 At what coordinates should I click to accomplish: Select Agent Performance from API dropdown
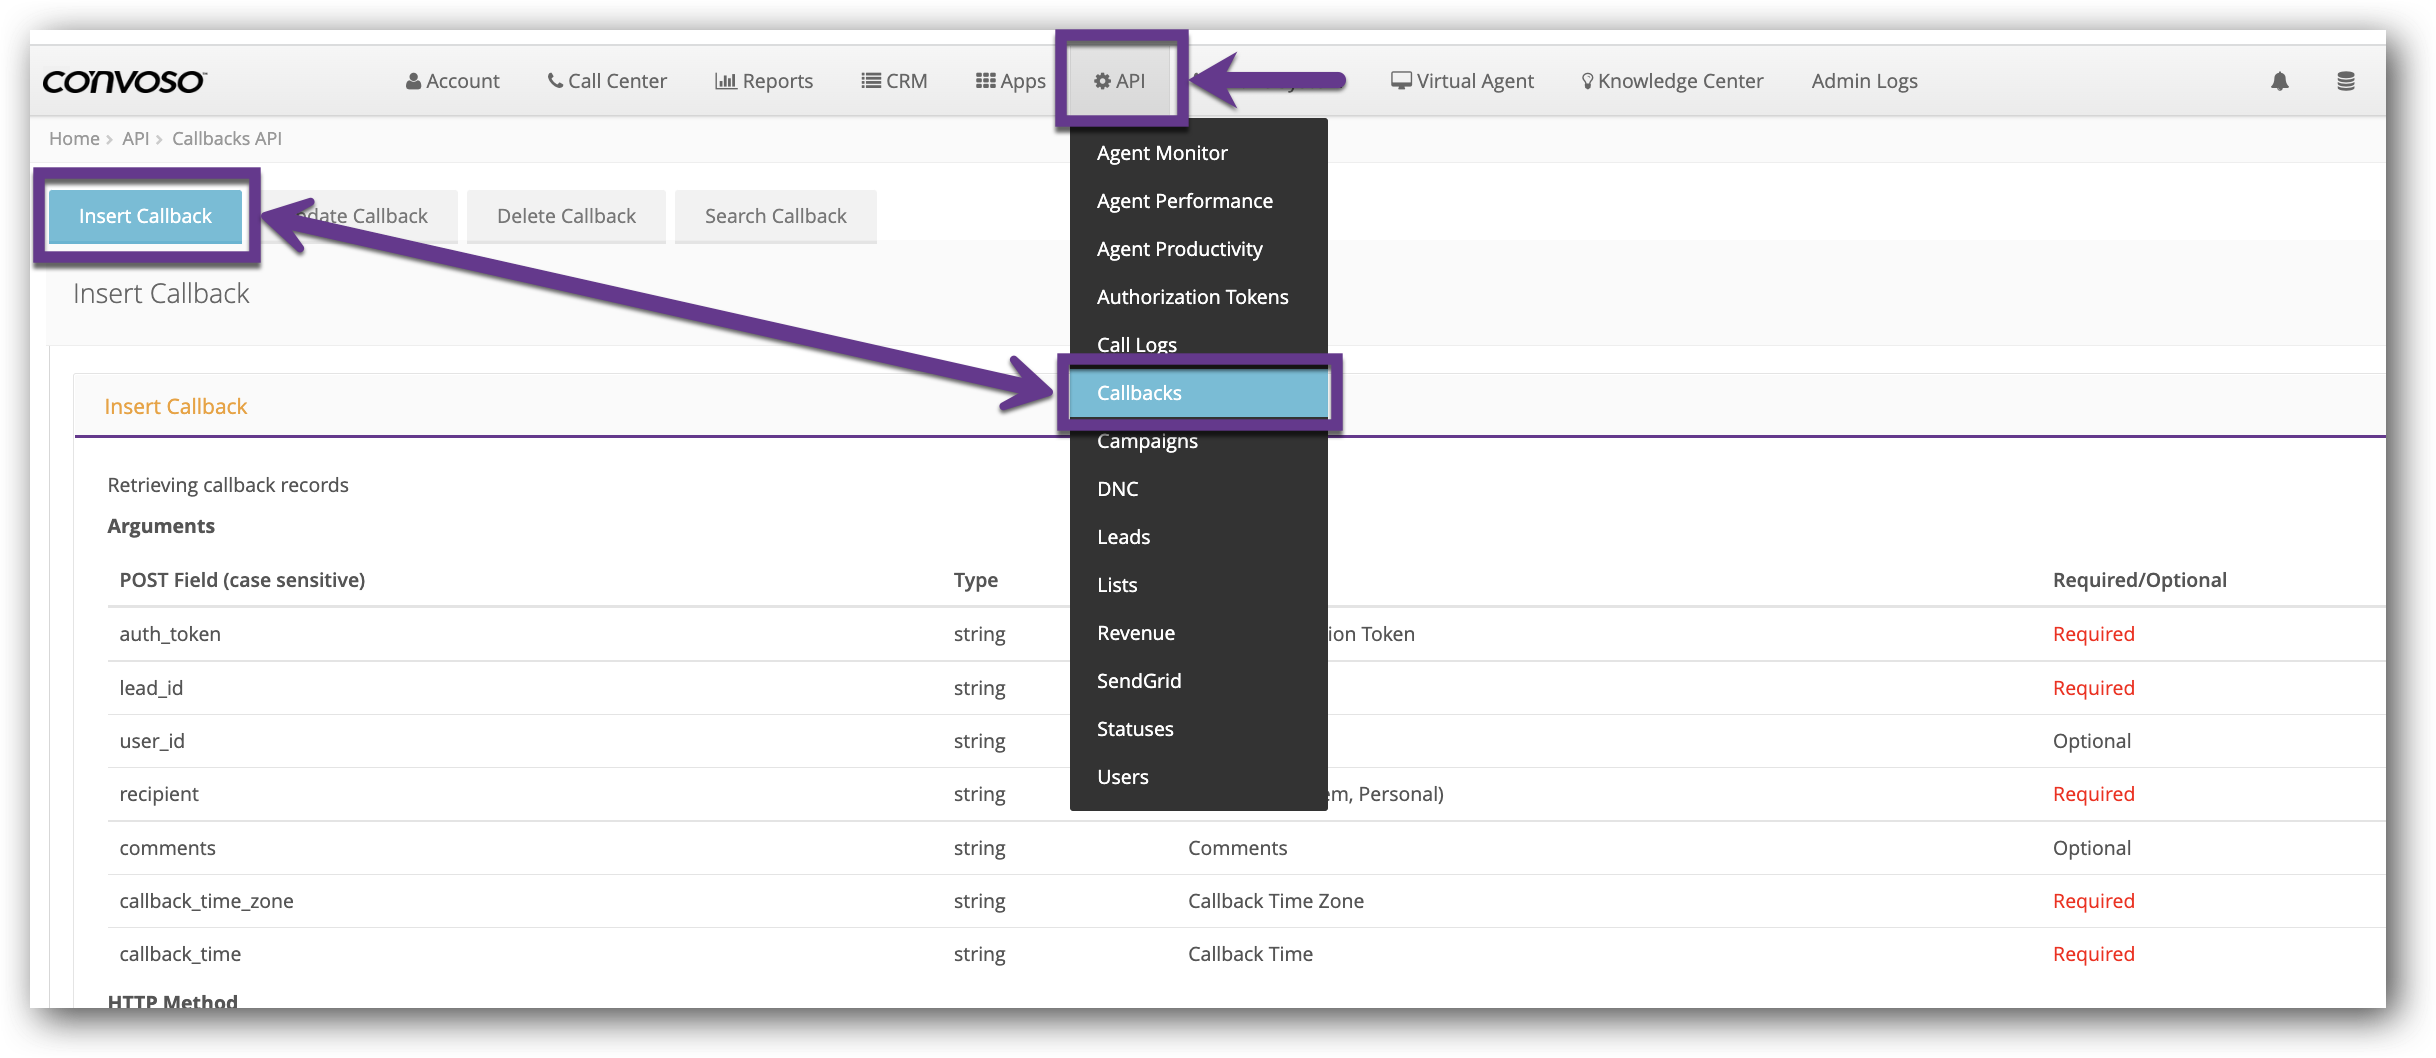1198,201
